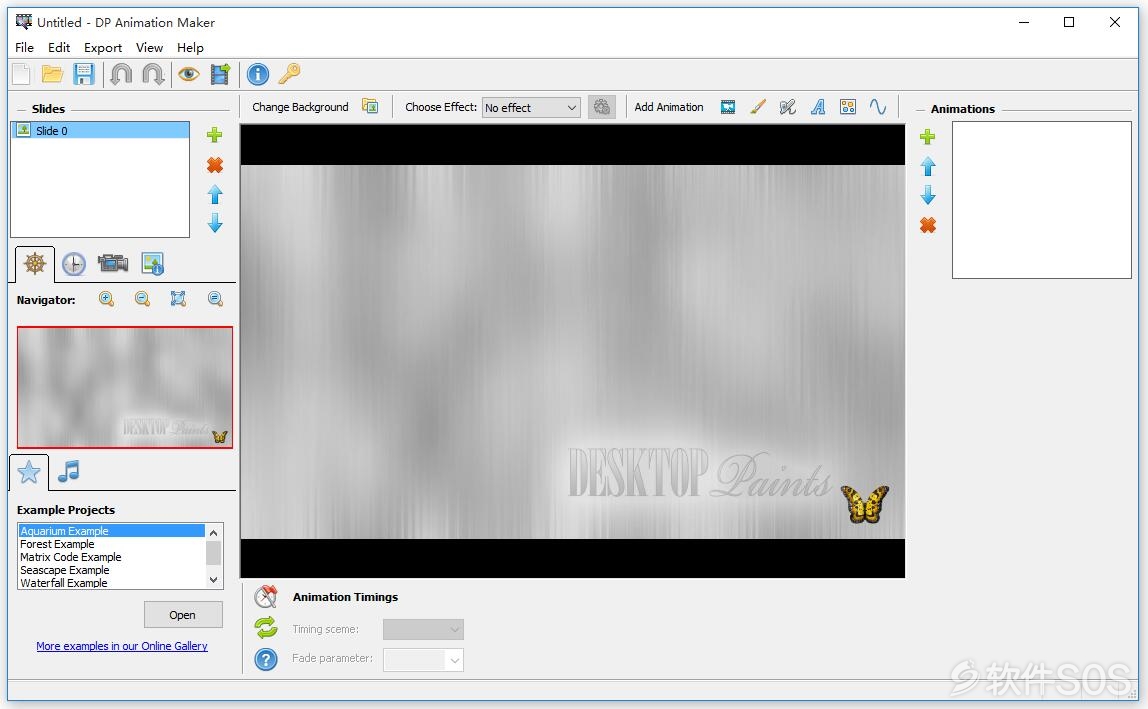Add wave animation icon
This screenshot has height=709, width=1148.
[878, 107]
